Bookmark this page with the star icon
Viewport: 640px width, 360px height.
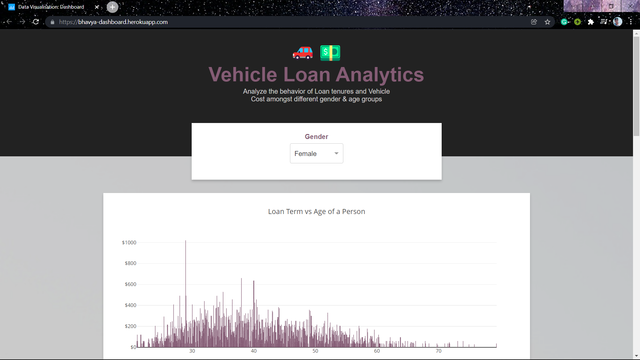click(x=547, y=22)
